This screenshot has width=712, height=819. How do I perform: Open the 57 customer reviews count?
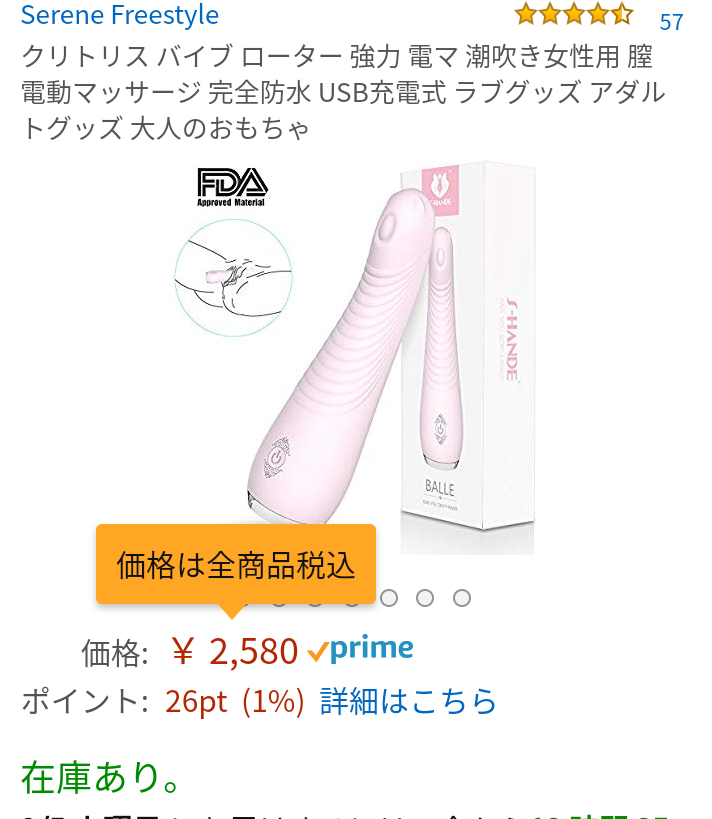click(671, 22)
